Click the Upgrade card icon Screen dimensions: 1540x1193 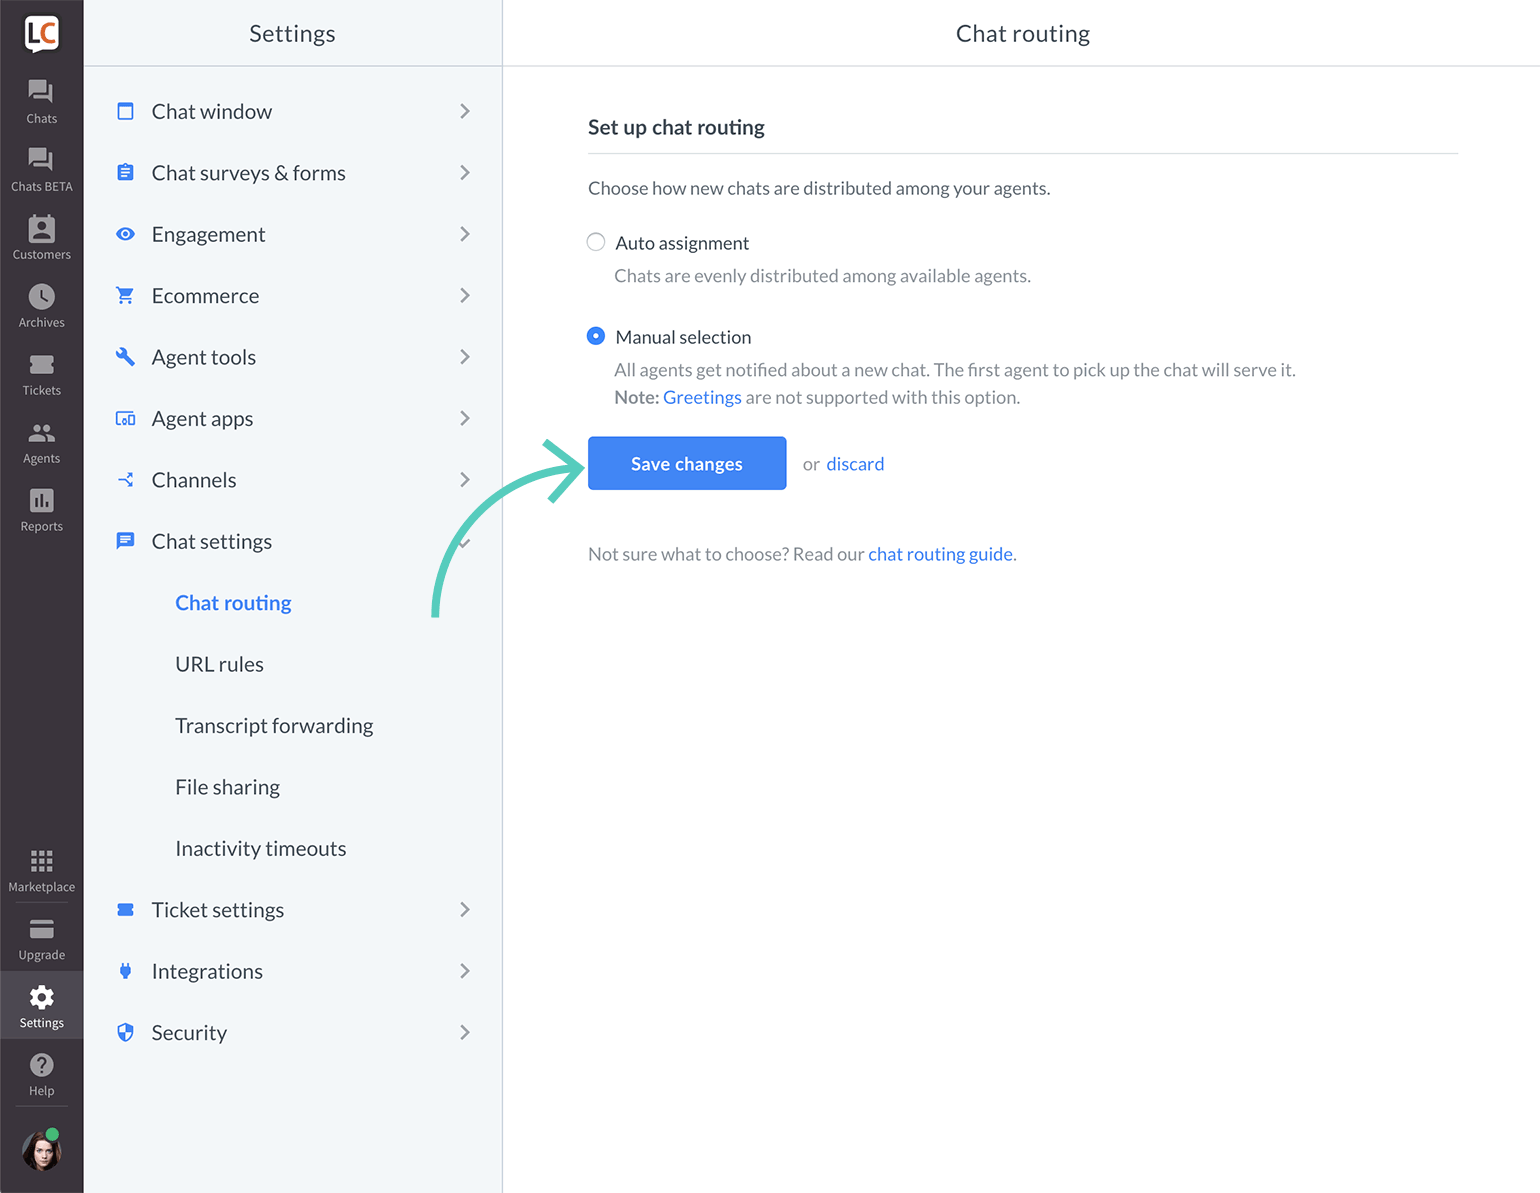pos(41,929)
